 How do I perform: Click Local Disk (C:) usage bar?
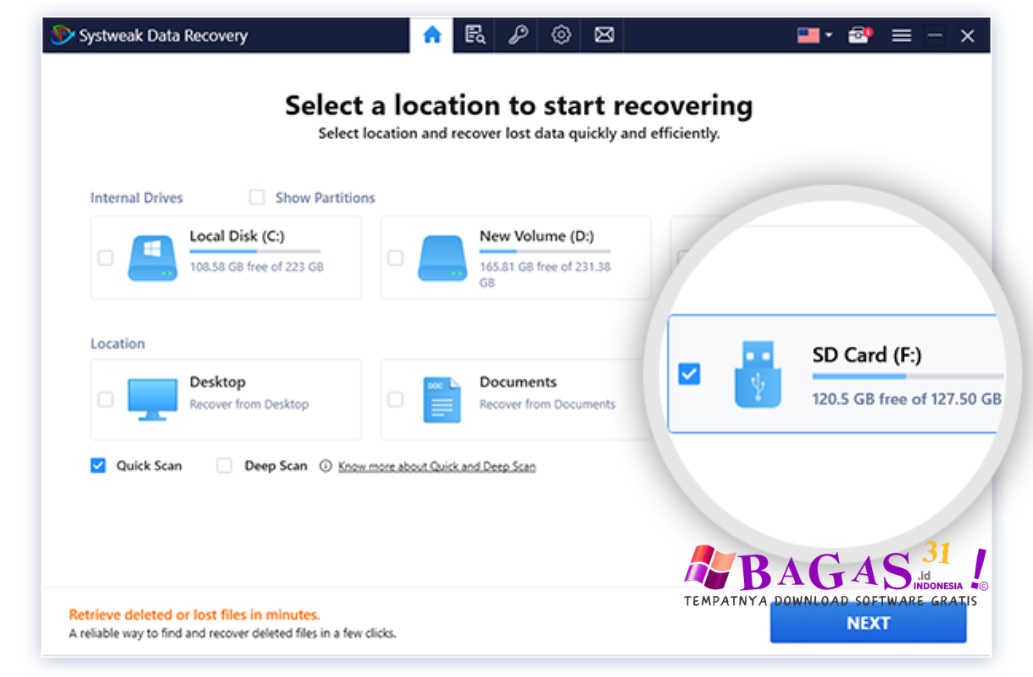[x=255, y=251]
